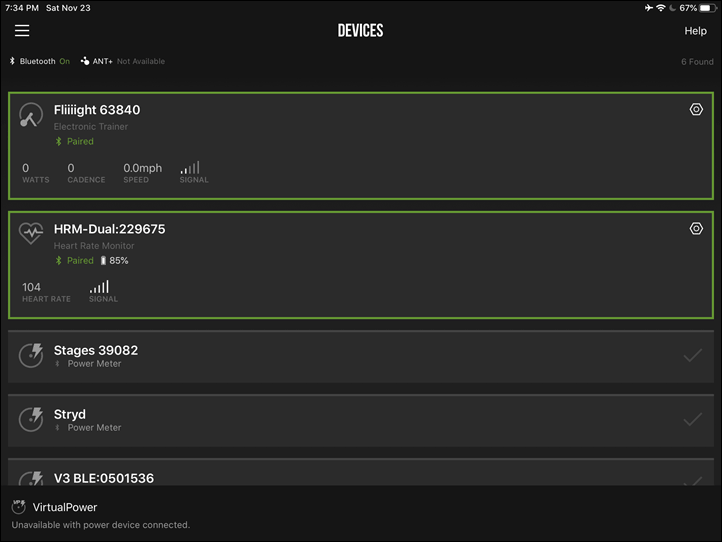Viewport: 722px width, 542px height.
Task: Tap the VirtualPower label
Action: pyautogui.click(x=65, y=507)
